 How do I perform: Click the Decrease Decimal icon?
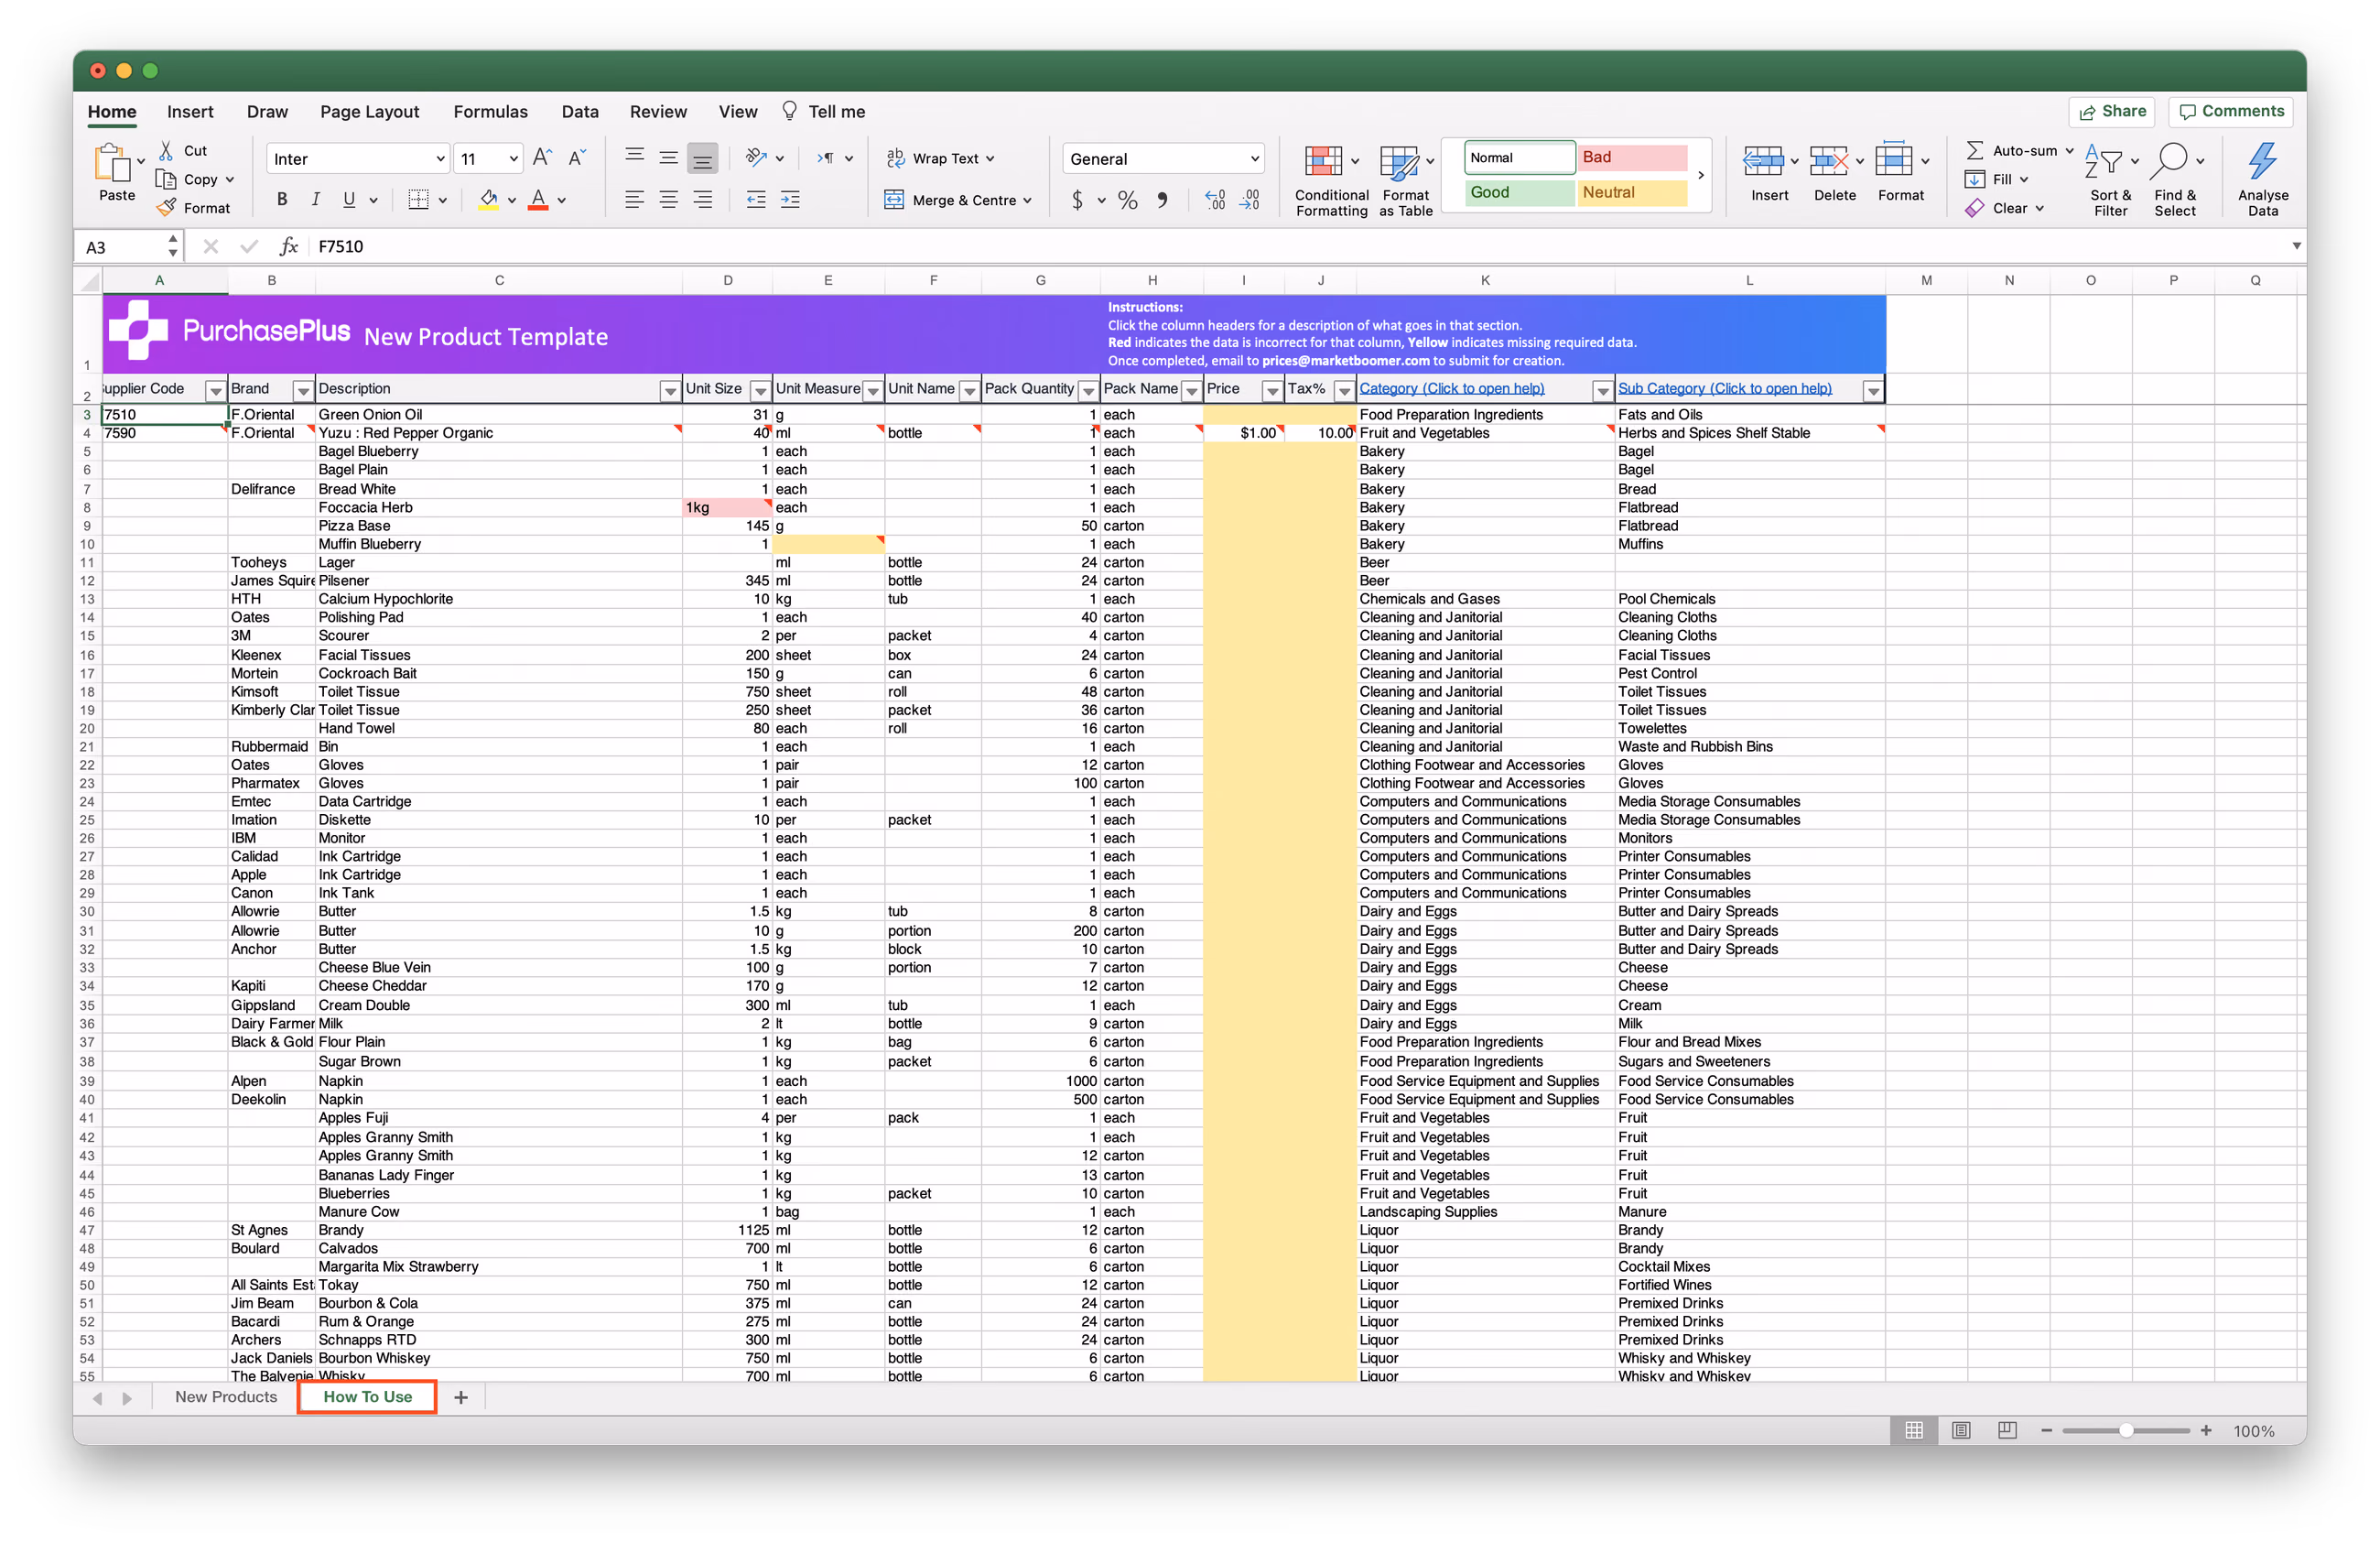(x=1250, y=200)
